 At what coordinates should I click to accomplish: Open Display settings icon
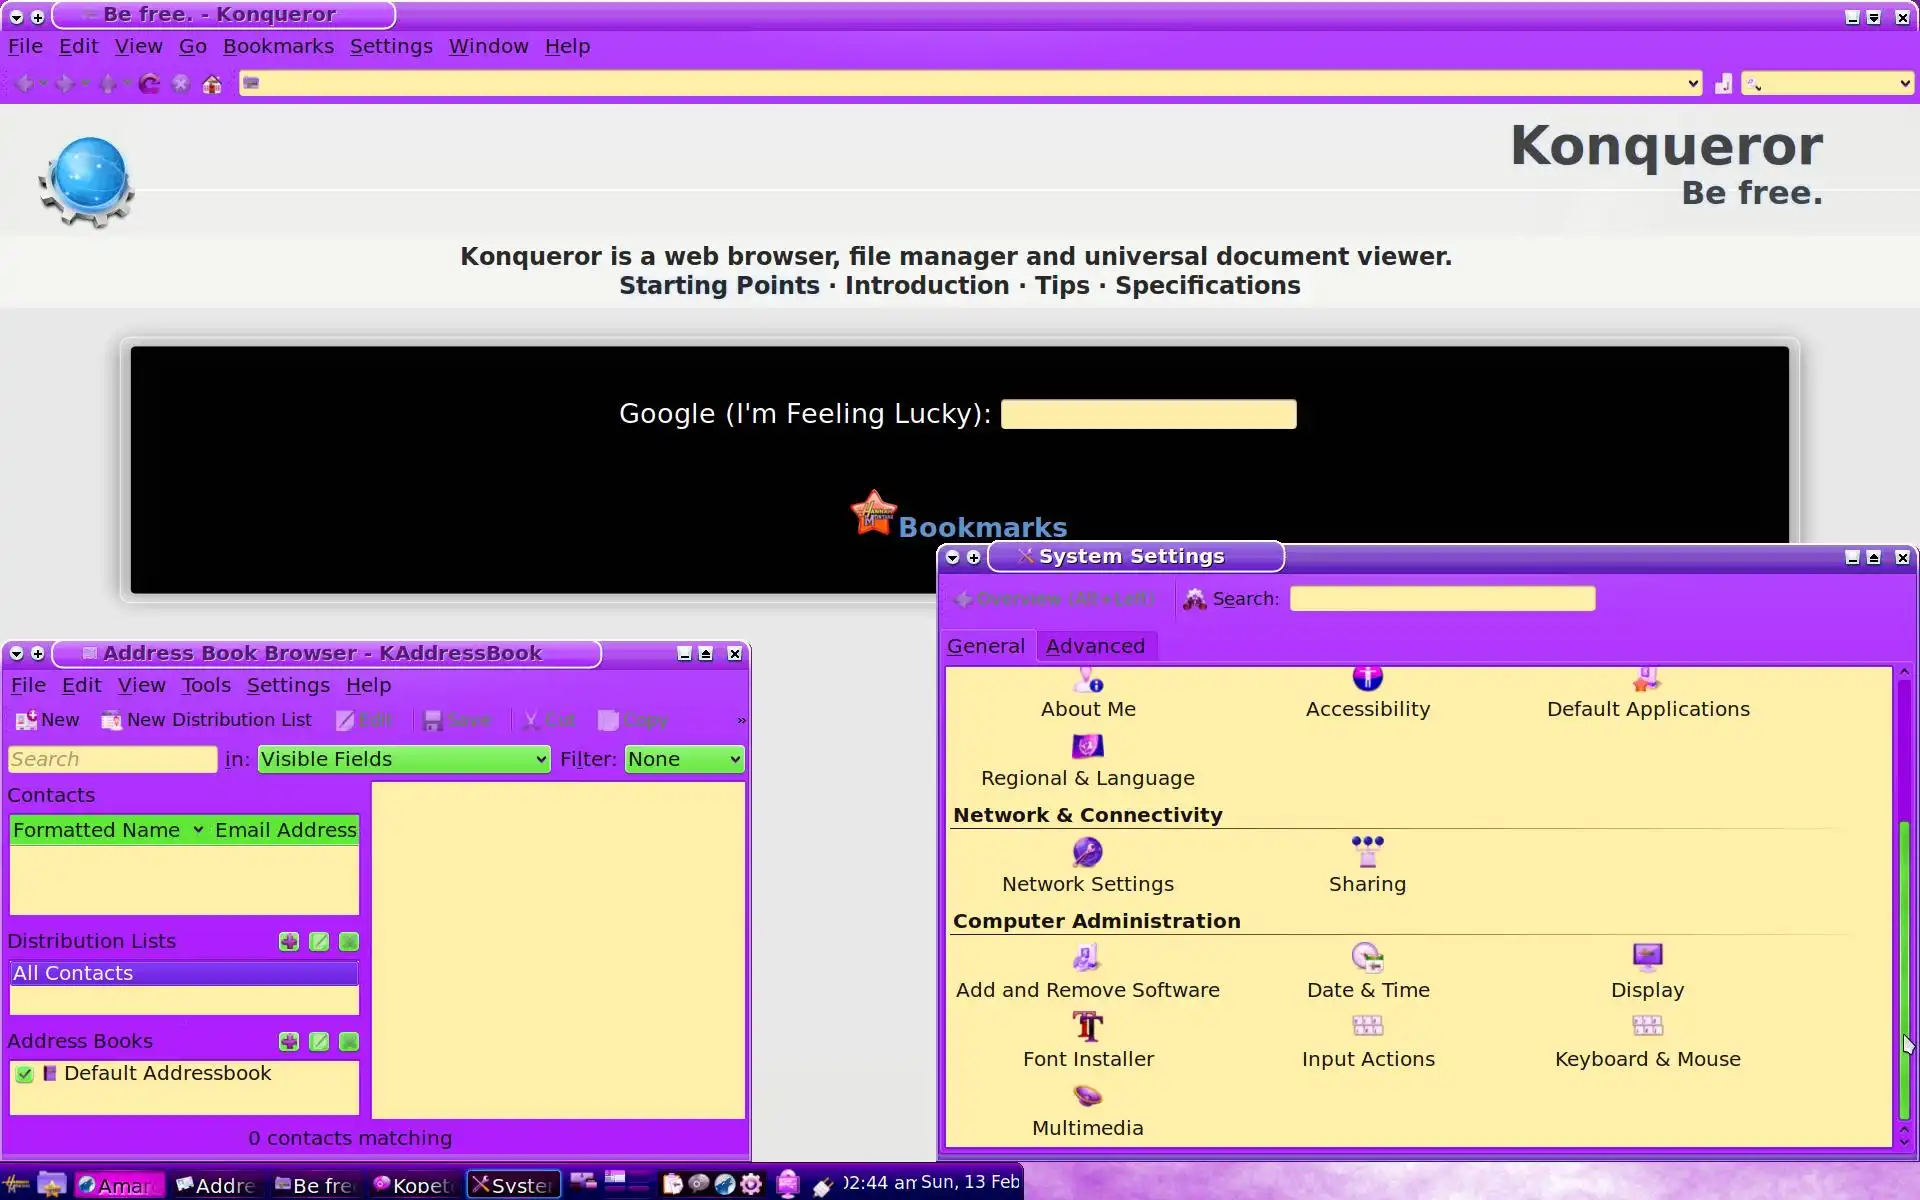tap(1647, 959)
